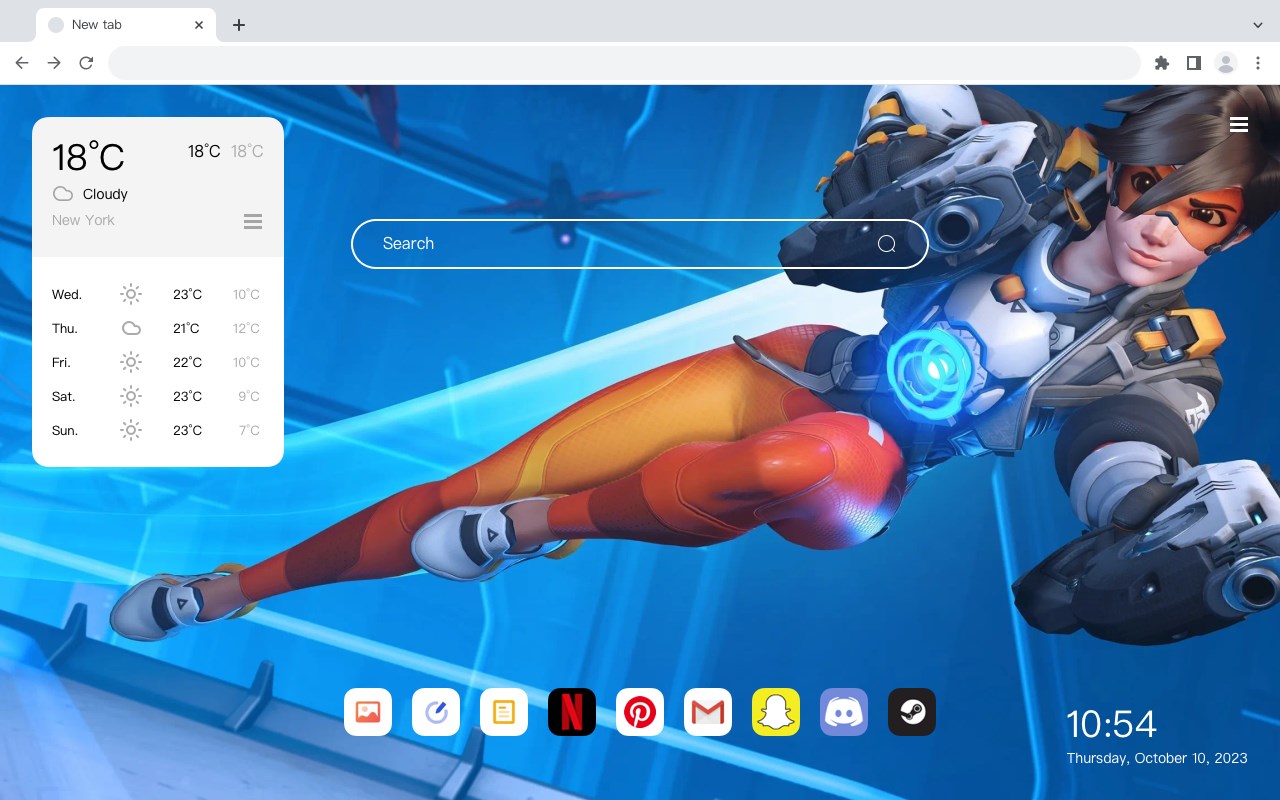The height and width of the screenshot is (800, 1280).
Task: Open the orange wallpaper image shortcut
Action: tap(368, 712)
